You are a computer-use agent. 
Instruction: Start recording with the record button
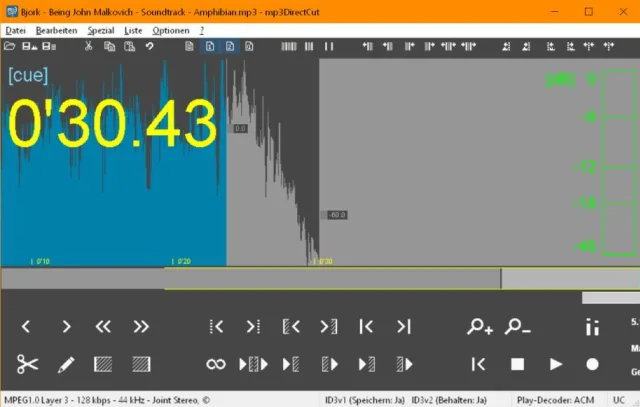point(592,364)
